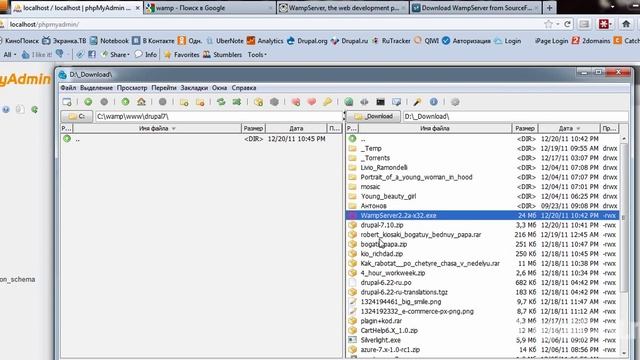Click the browser home icon
The image size is (640, 360).
pyautogui.click(x=626, y=24)
